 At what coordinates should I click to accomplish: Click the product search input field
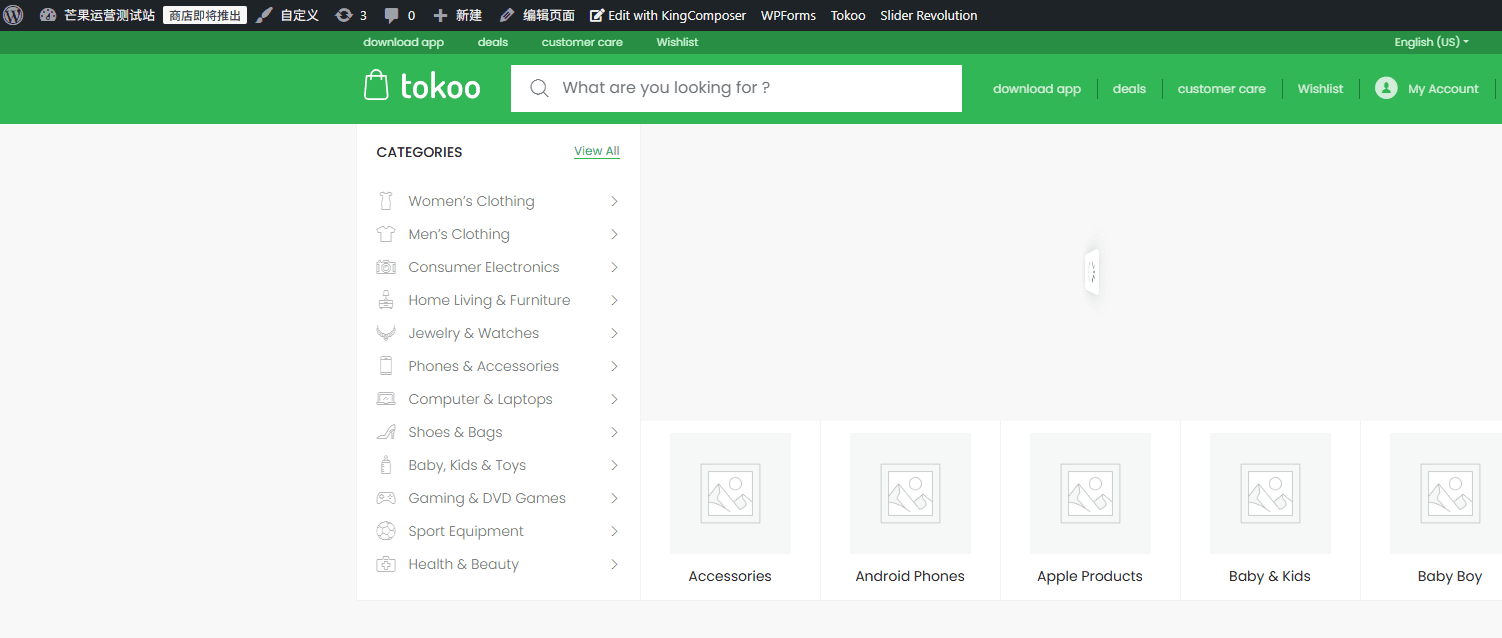pyautogui.click(x=736, y=88)
